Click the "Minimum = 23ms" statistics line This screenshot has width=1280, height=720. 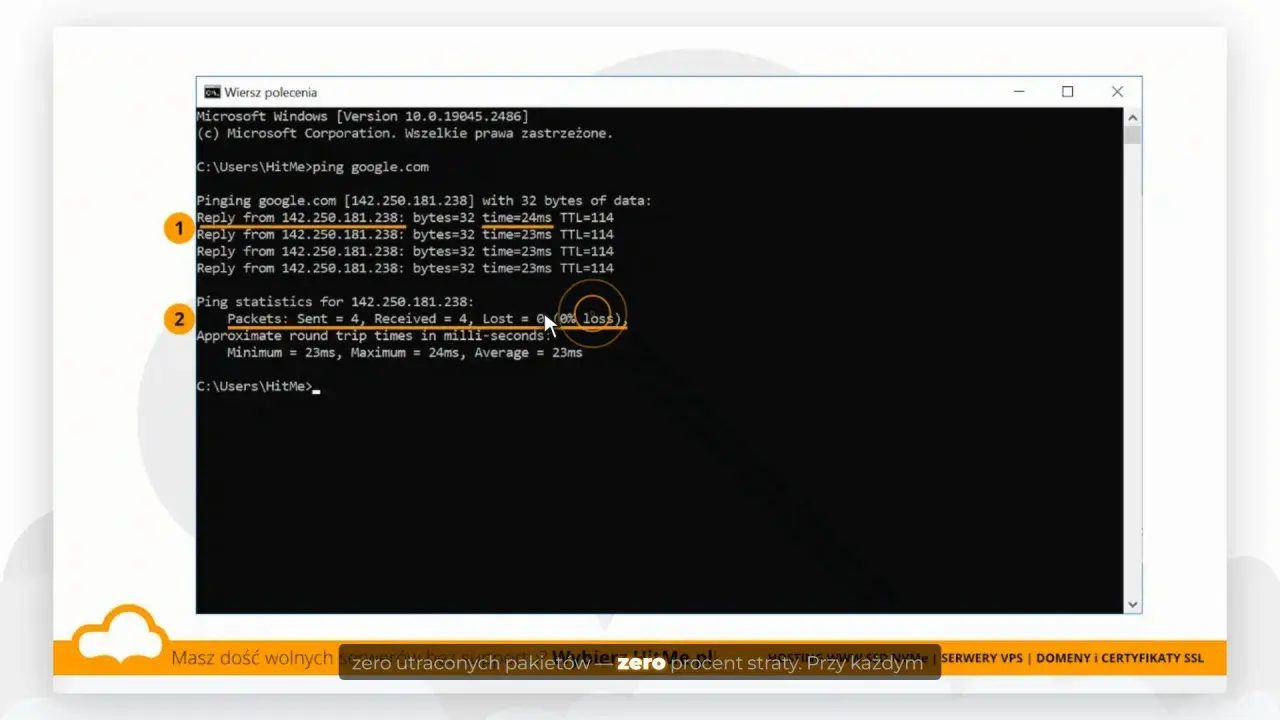click(x=405, y=353)
